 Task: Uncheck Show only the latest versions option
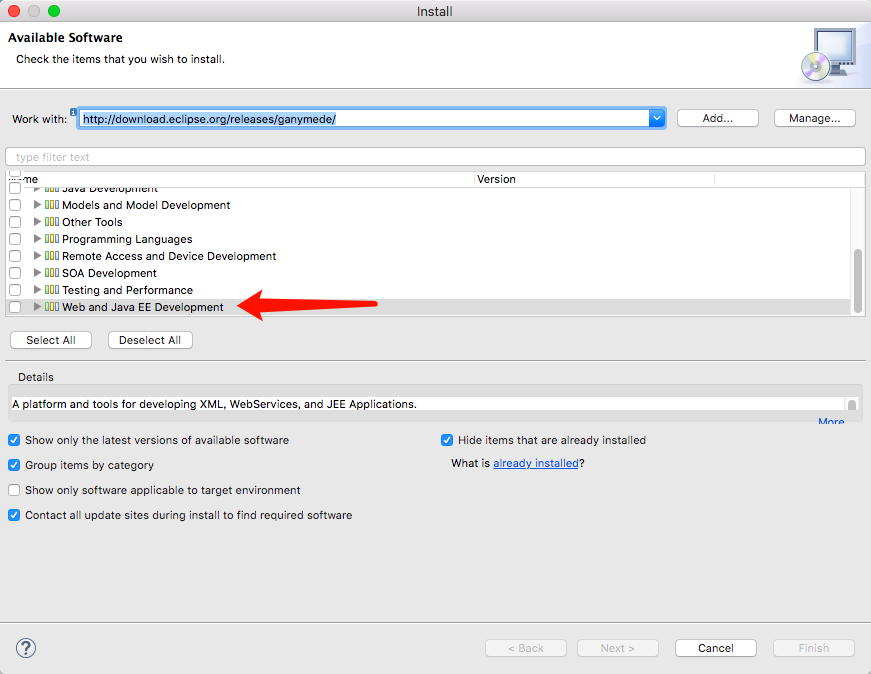14,440
